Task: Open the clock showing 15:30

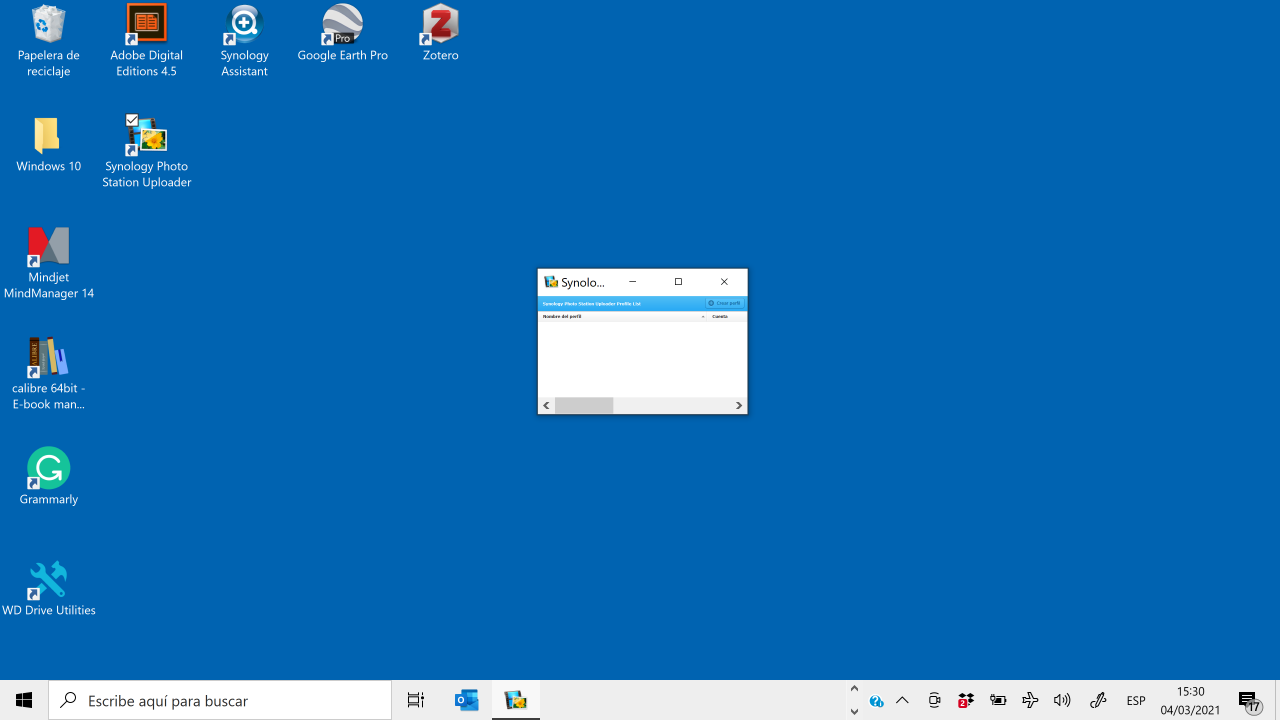Action: tap(1190, 700)
